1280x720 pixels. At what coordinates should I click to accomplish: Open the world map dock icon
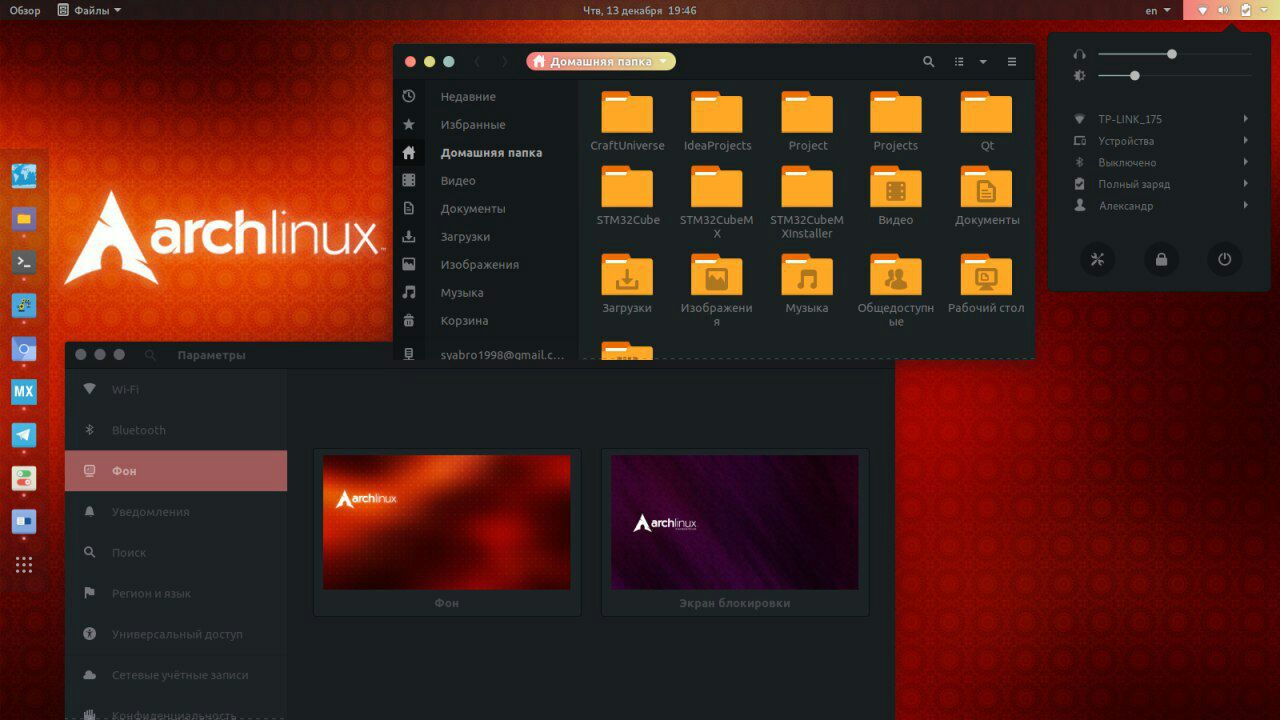(24, 176)
